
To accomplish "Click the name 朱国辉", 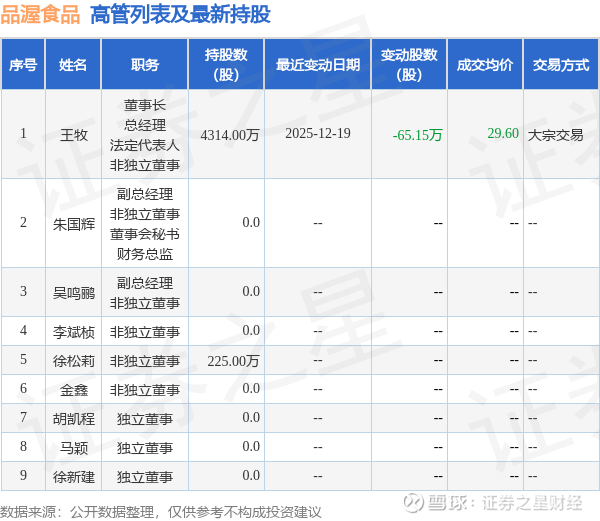I will pos(73,224).
